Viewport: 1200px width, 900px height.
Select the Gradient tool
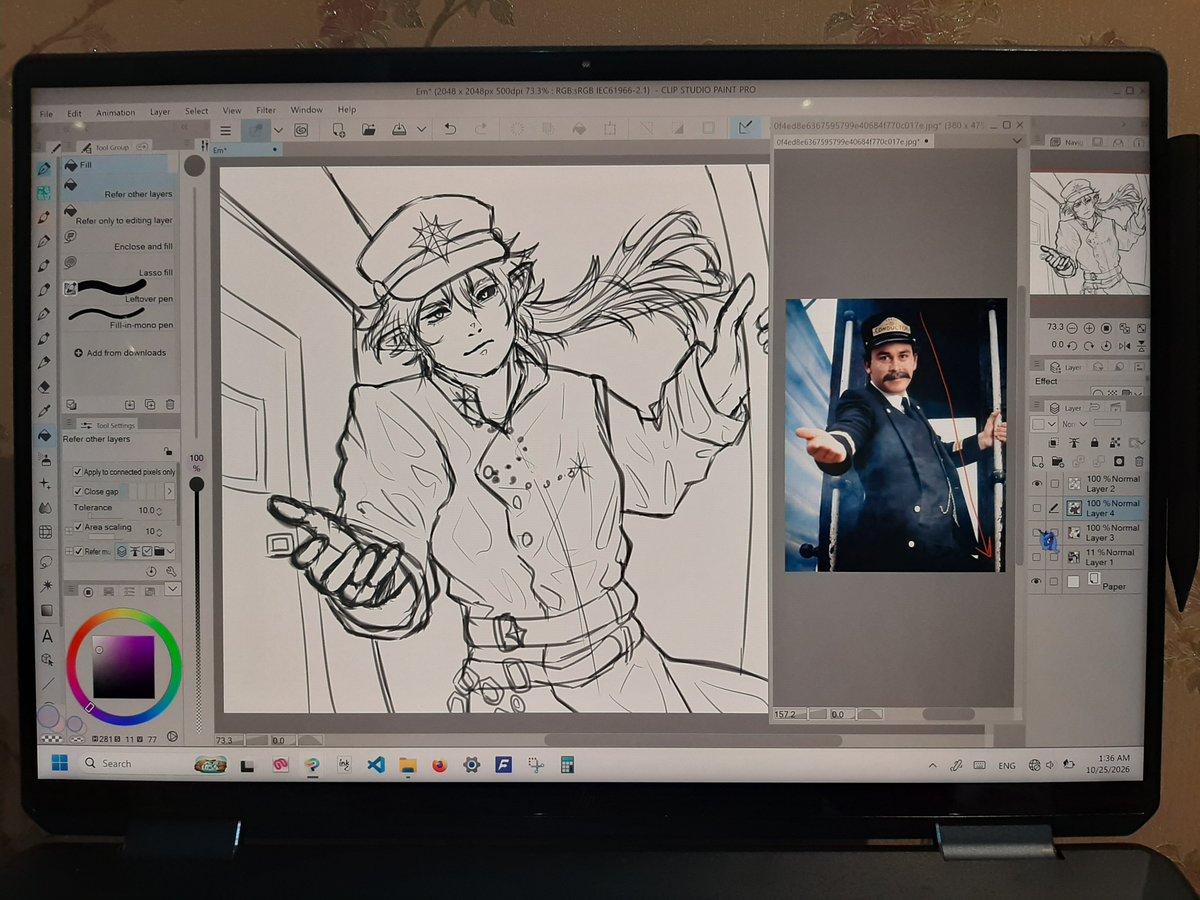(46, 610)
